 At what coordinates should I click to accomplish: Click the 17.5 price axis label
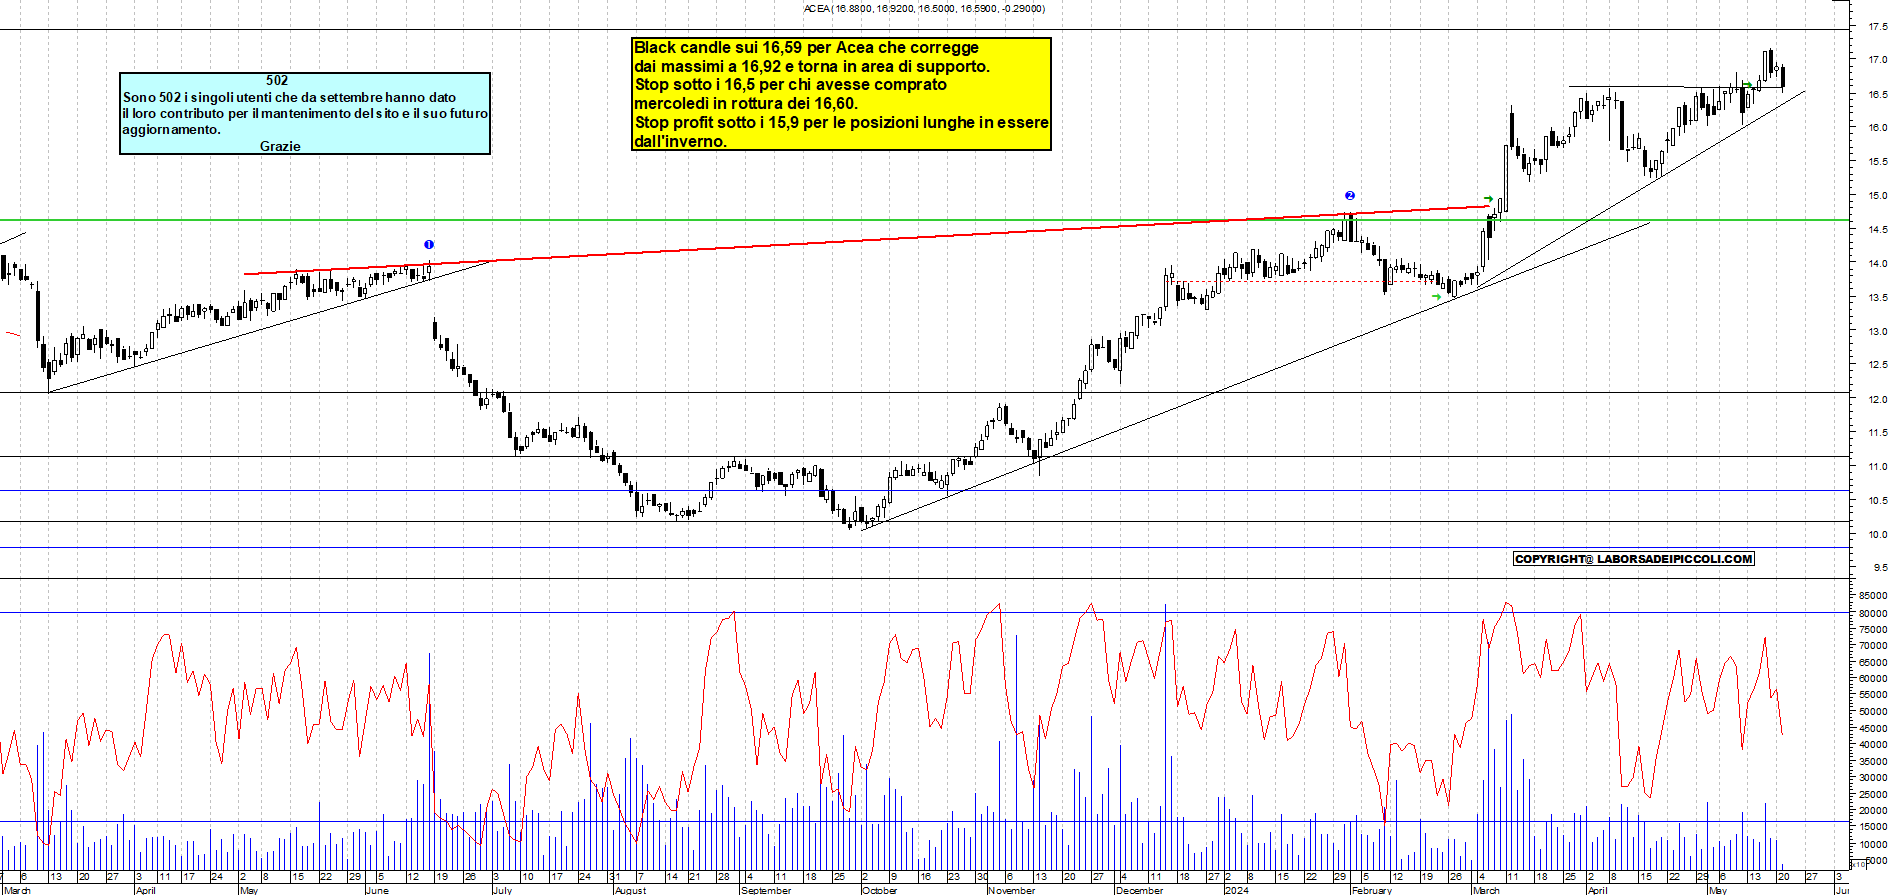click(1878, 27)
